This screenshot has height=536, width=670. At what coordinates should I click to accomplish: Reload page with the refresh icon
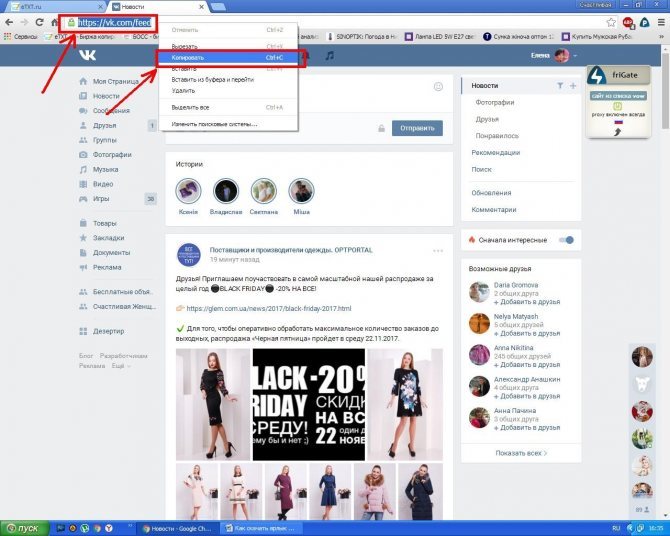(x=39, y=22)
